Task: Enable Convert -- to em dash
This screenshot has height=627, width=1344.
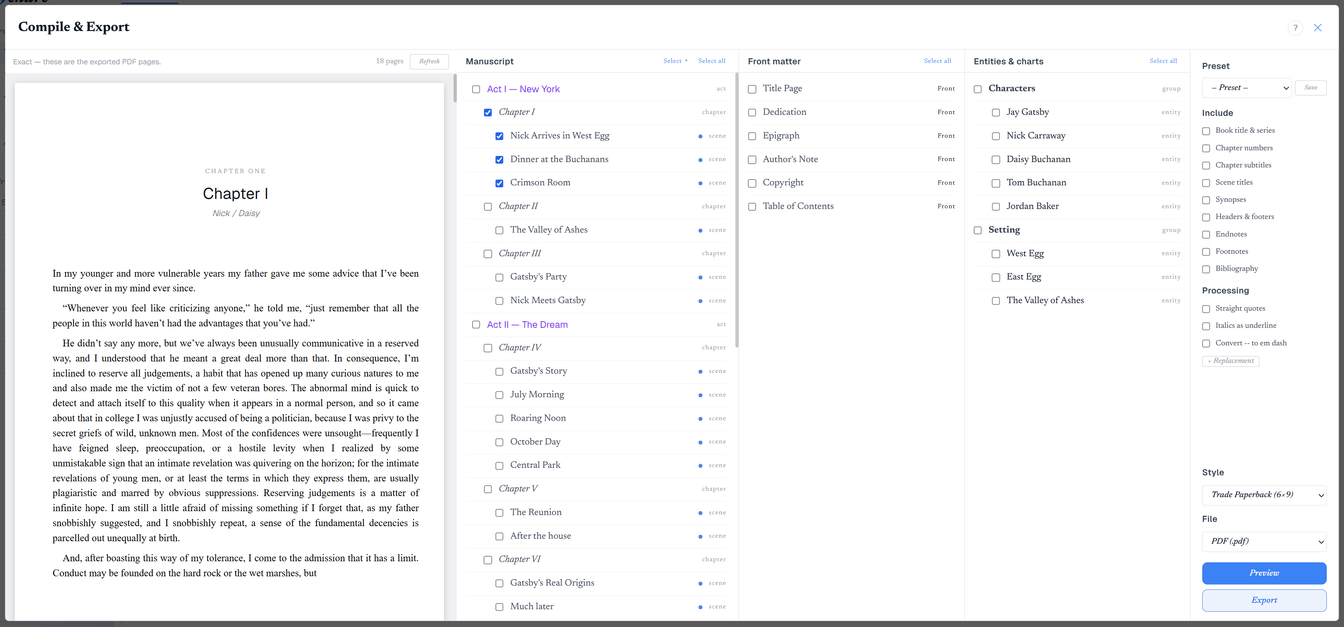Action: click(1206, 343)
